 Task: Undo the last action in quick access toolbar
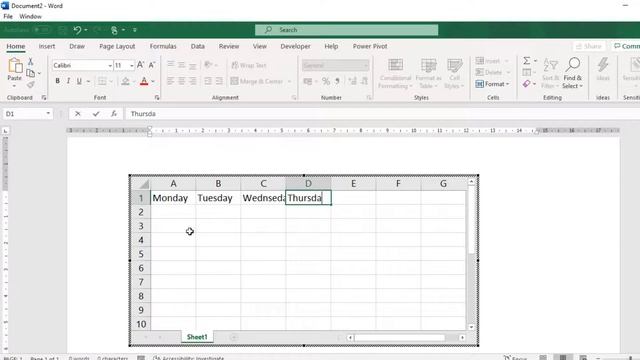pyautogui.click(x=77, y=30)
